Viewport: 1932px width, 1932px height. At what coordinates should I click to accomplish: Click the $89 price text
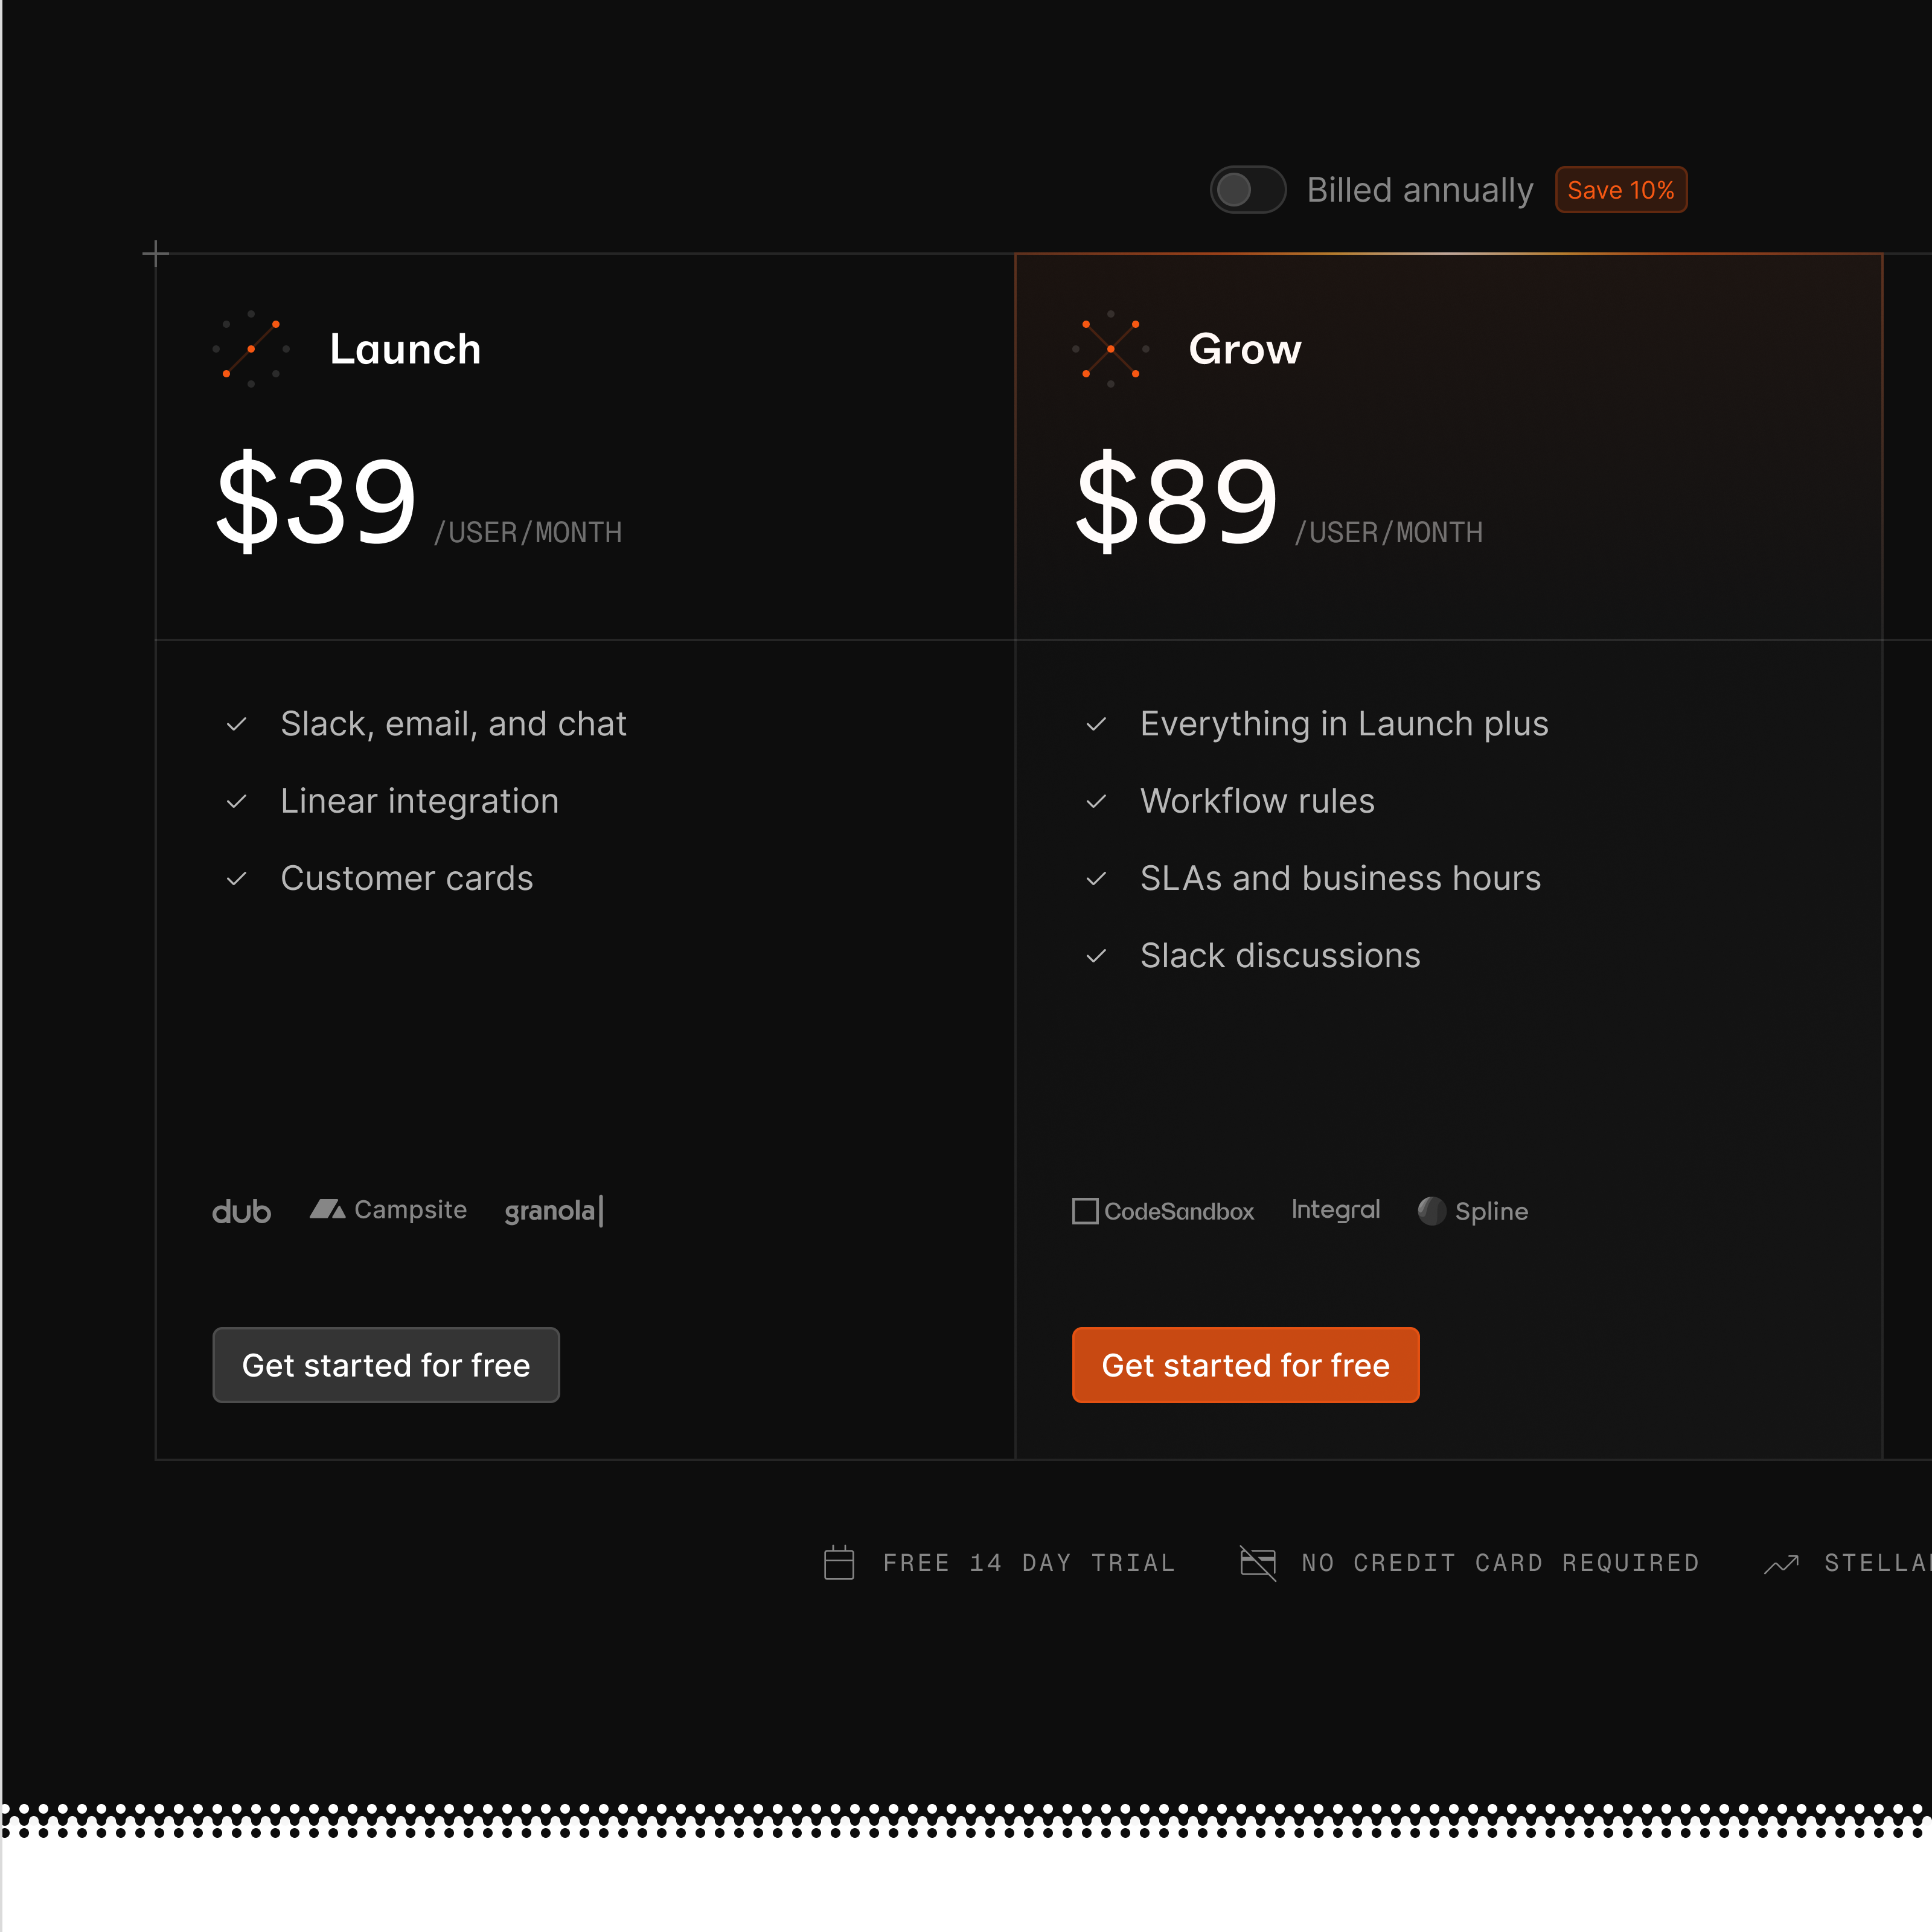tap(1176, 500)
